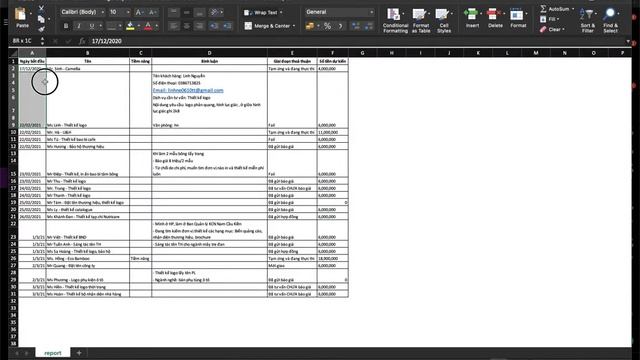
Task: Decrease font size with small A
Action: tap(152, 12)
